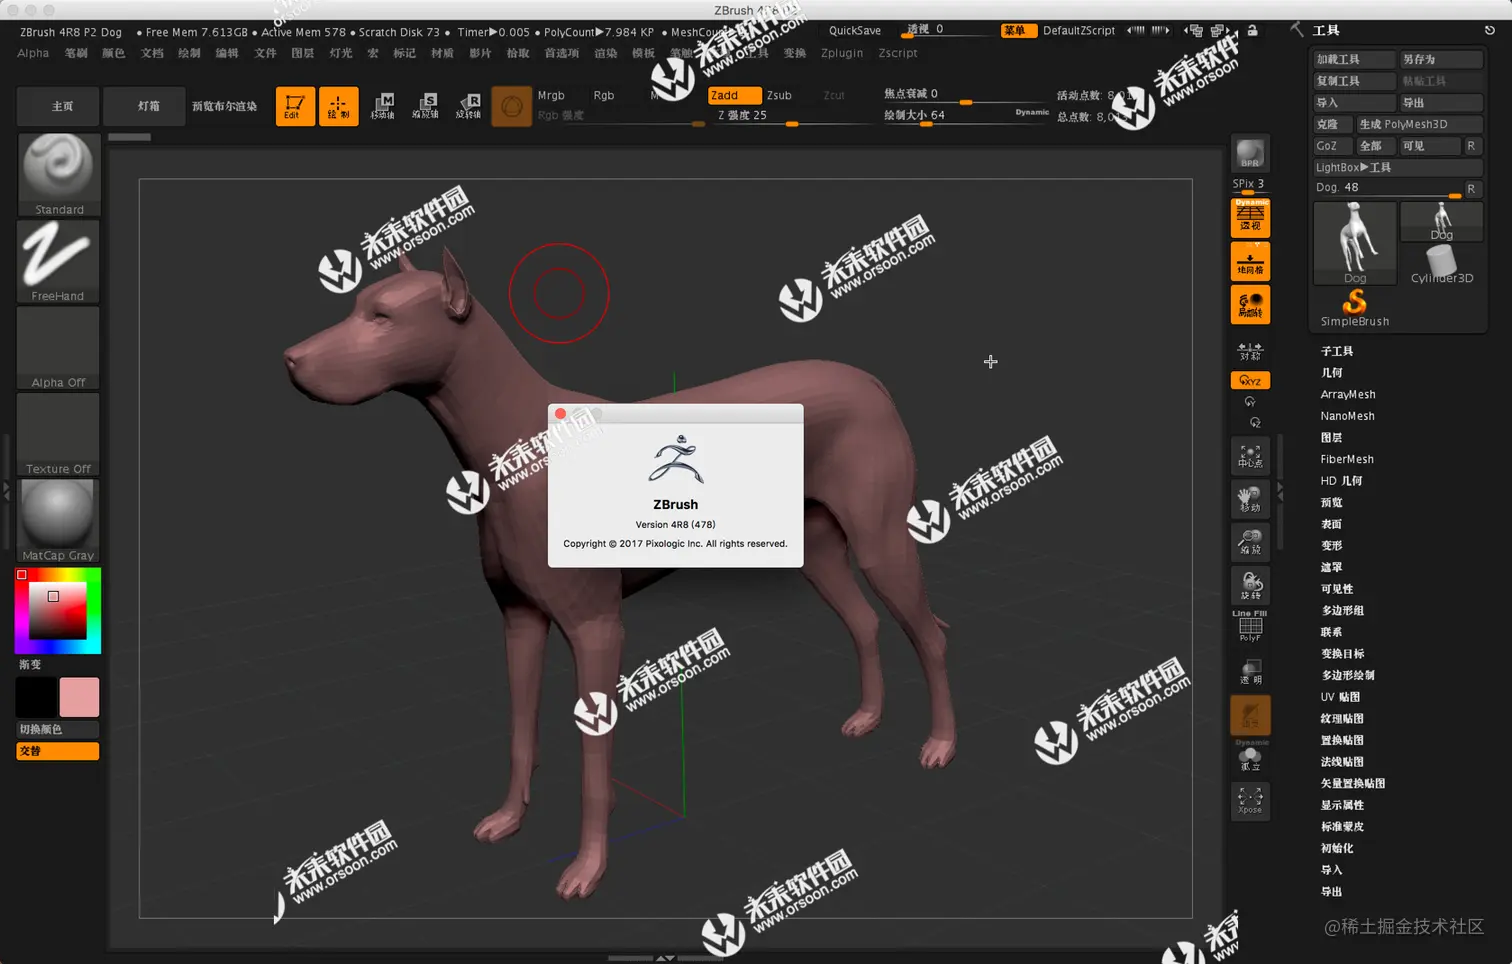Toggle Dynamic Solo (孤立) mode

pos(1250,758)
